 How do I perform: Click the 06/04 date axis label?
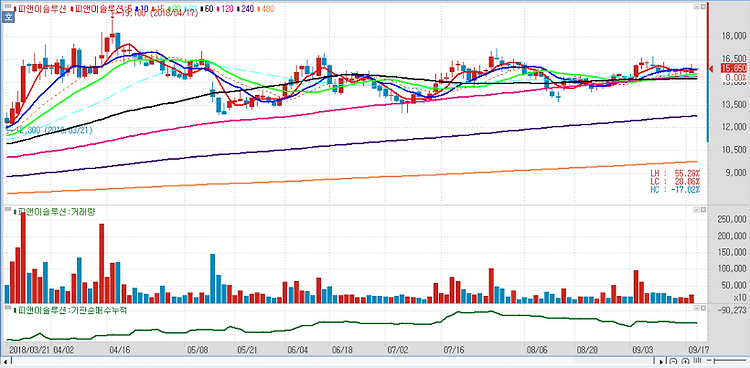coord(298,349)
